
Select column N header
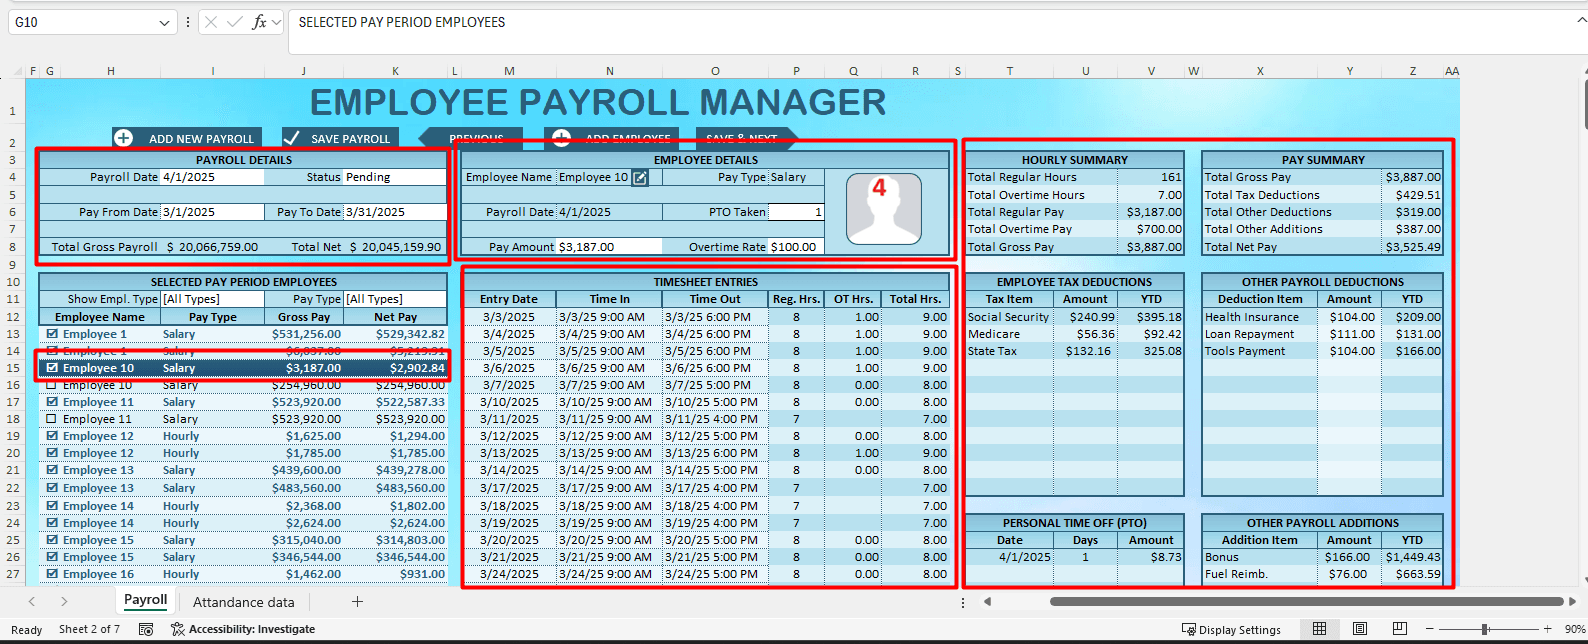[x=610, y=71]
